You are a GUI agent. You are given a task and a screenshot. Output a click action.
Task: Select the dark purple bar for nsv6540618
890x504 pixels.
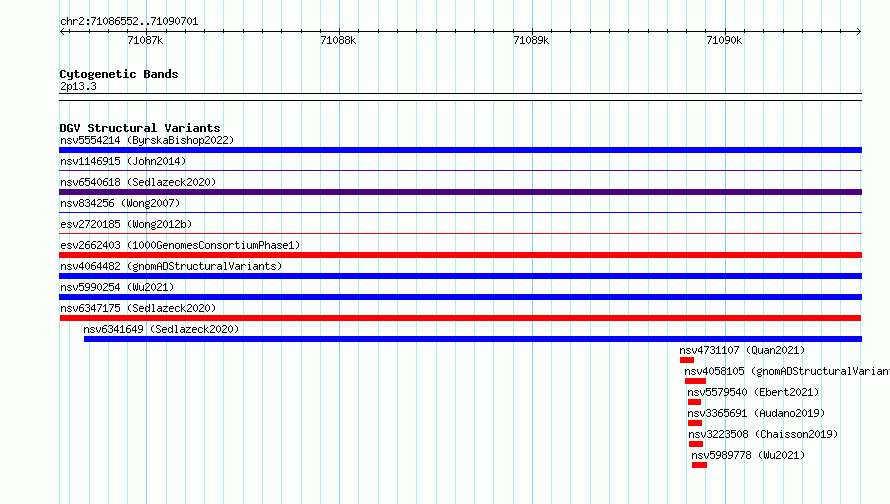pos(460,192)
